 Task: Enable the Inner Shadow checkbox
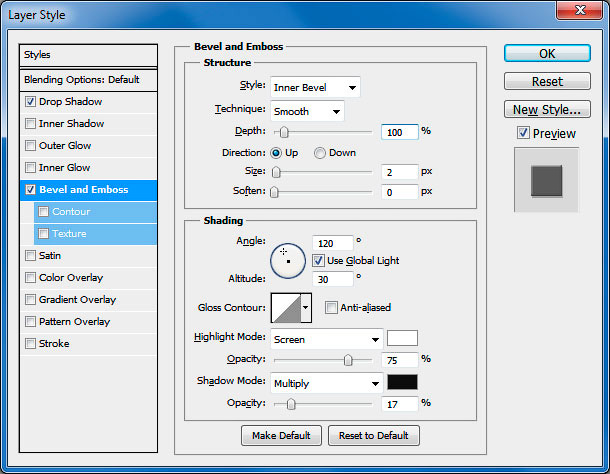(x=30, y=123)
